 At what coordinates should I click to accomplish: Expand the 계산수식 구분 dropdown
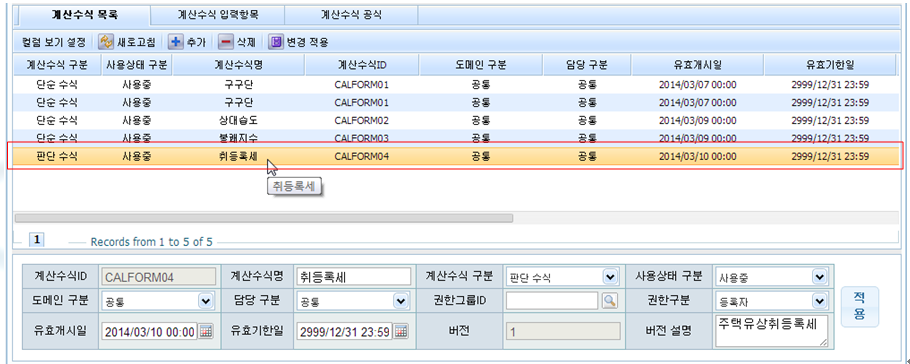click(609, 276)
